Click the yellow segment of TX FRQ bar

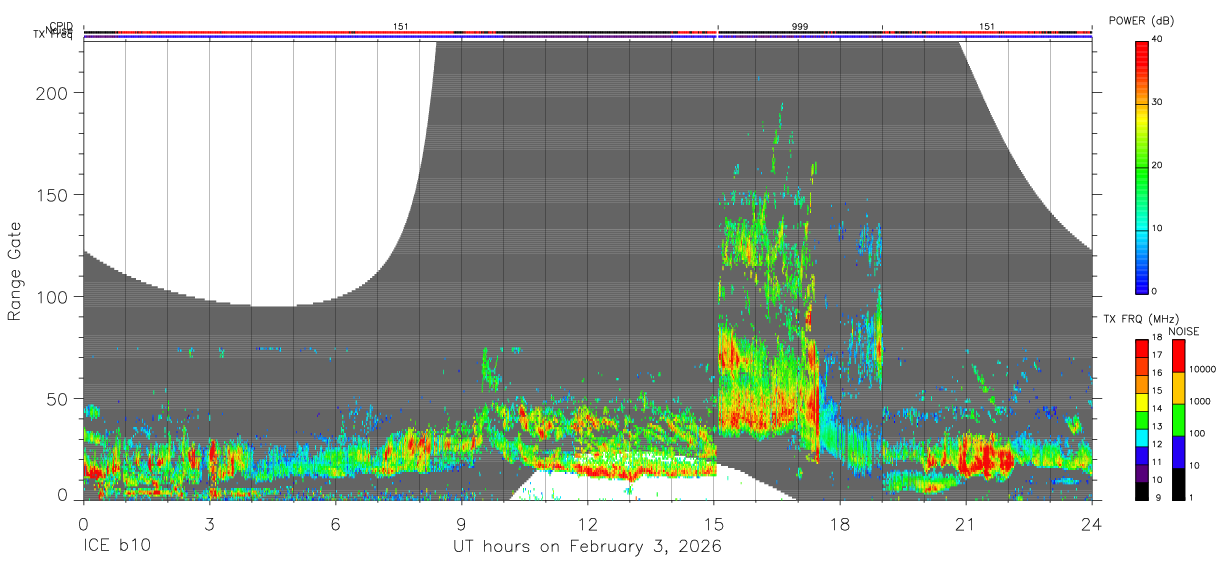1142,401
